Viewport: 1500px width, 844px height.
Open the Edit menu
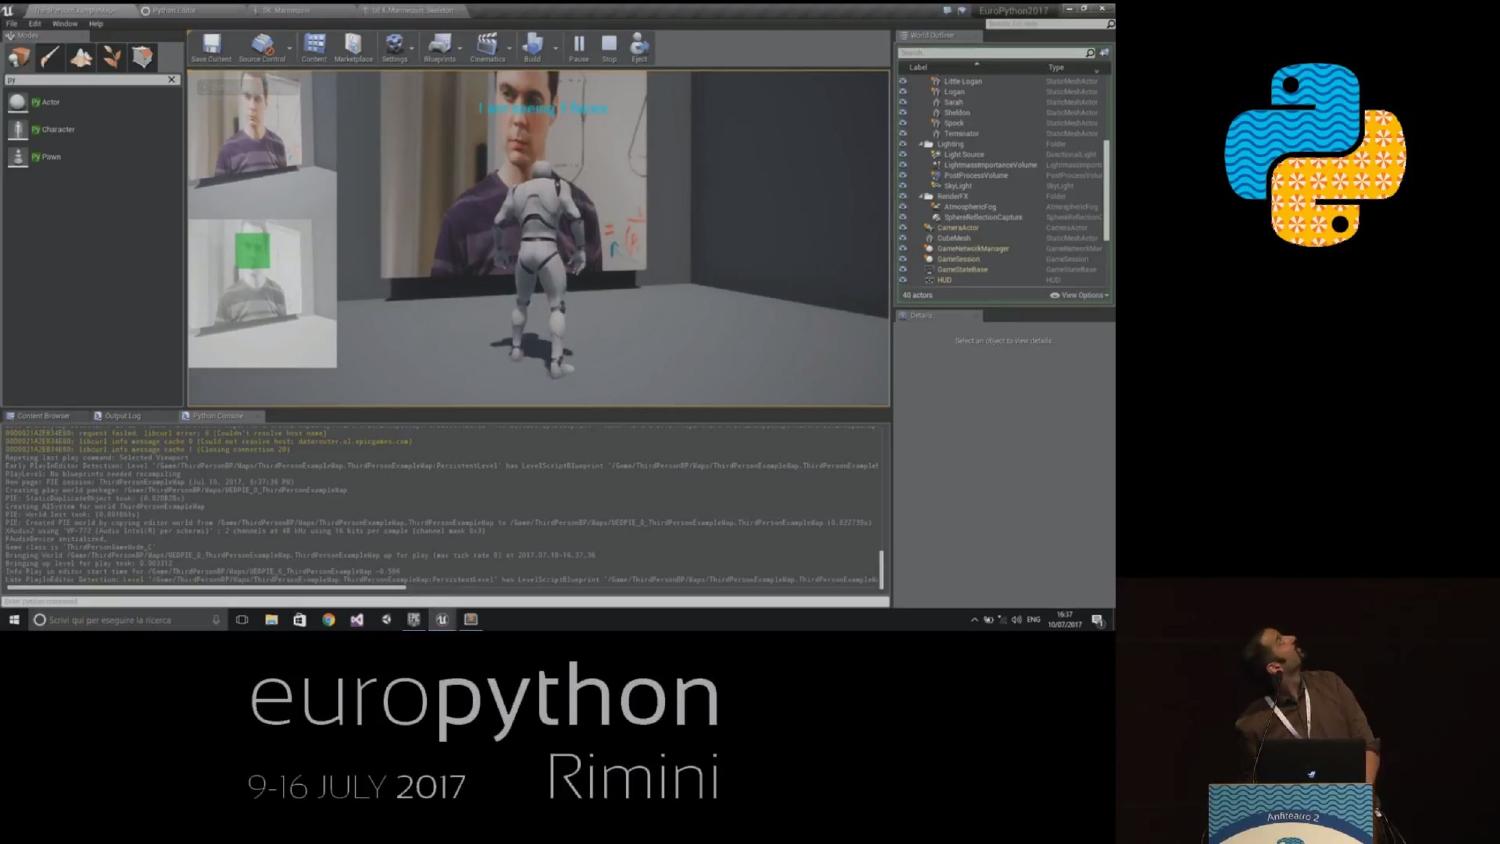[x=35, y=23]
